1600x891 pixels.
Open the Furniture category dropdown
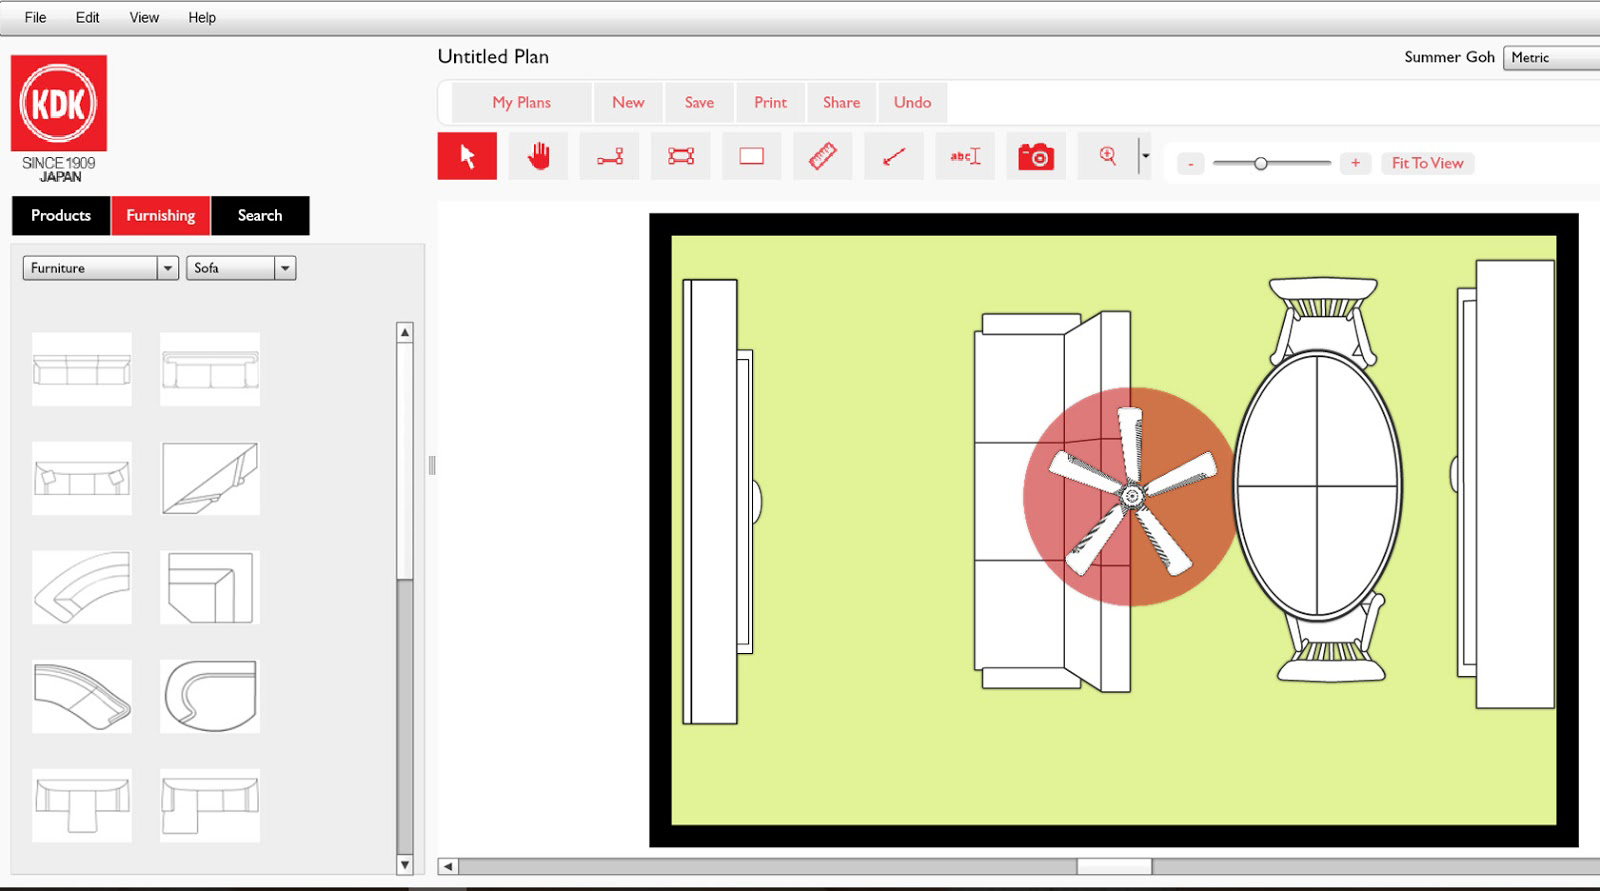pos(100,268)
